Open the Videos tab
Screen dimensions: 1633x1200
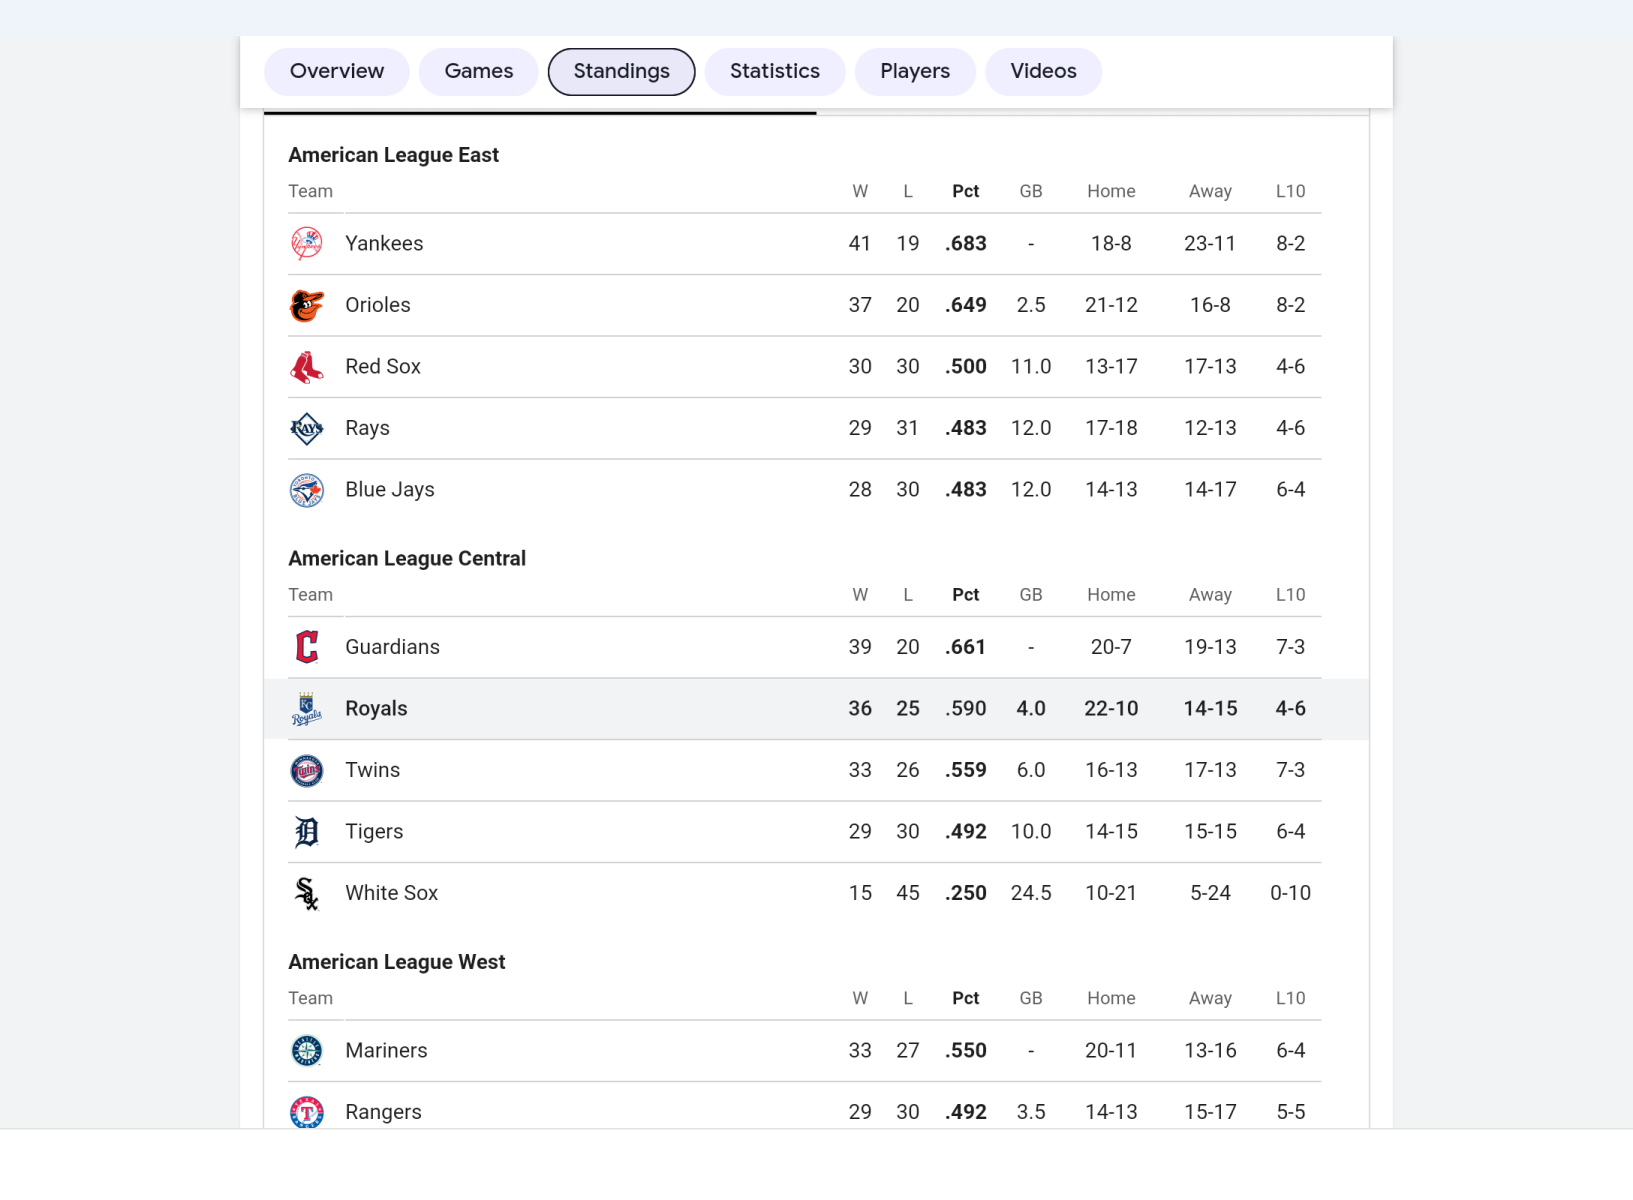1043,72
